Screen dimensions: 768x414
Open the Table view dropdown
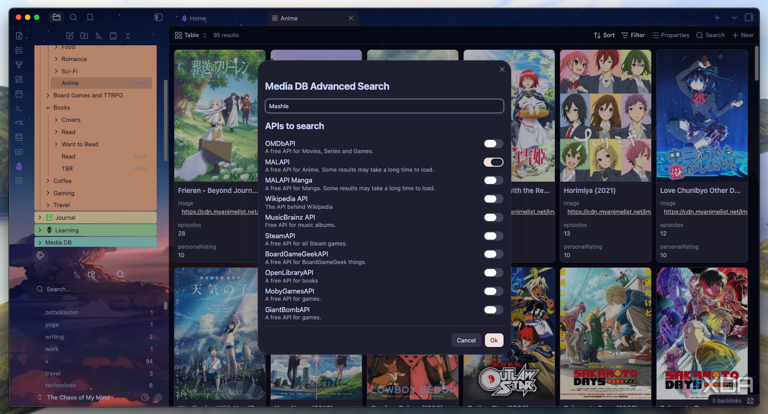click(x=191, y=35)
